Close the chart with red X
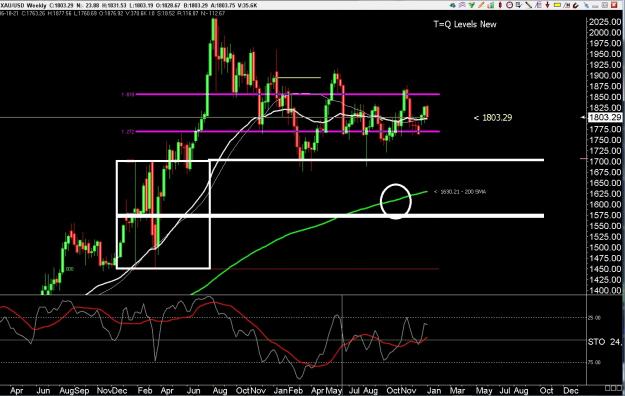The width and height of the screenshot is (625, 396). coord(614,5)
